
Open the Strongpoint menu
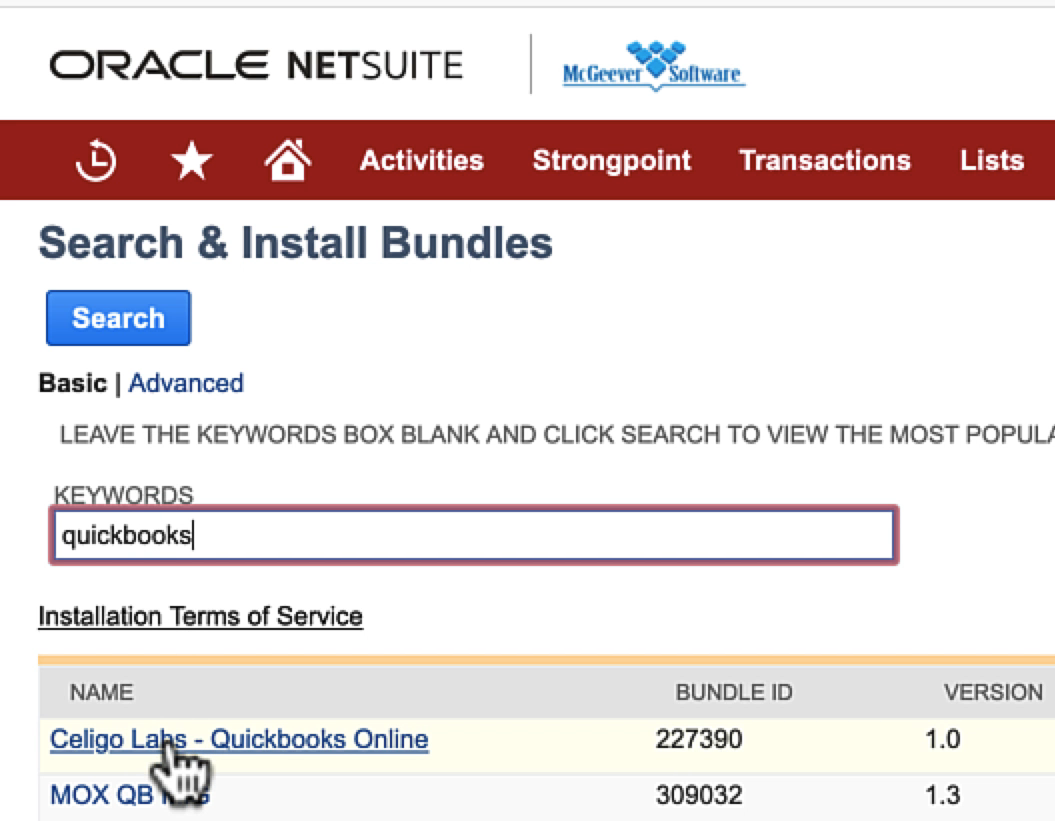pos(612,161)
